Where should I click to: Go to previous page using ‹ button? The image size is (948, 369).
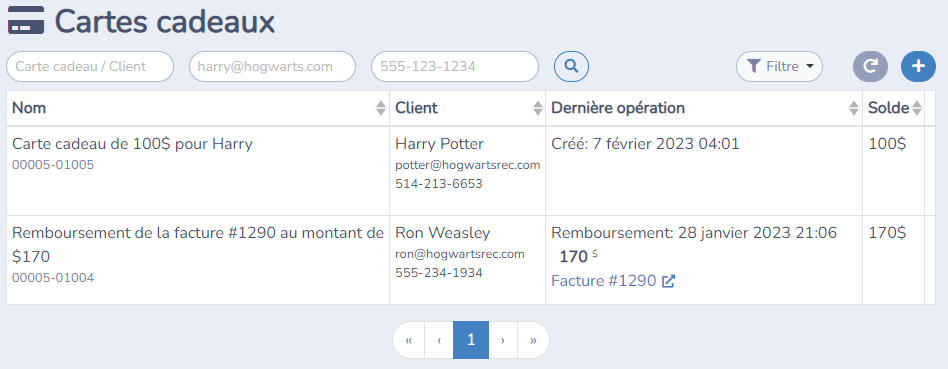pyautogui.click(x=440, y=340)
